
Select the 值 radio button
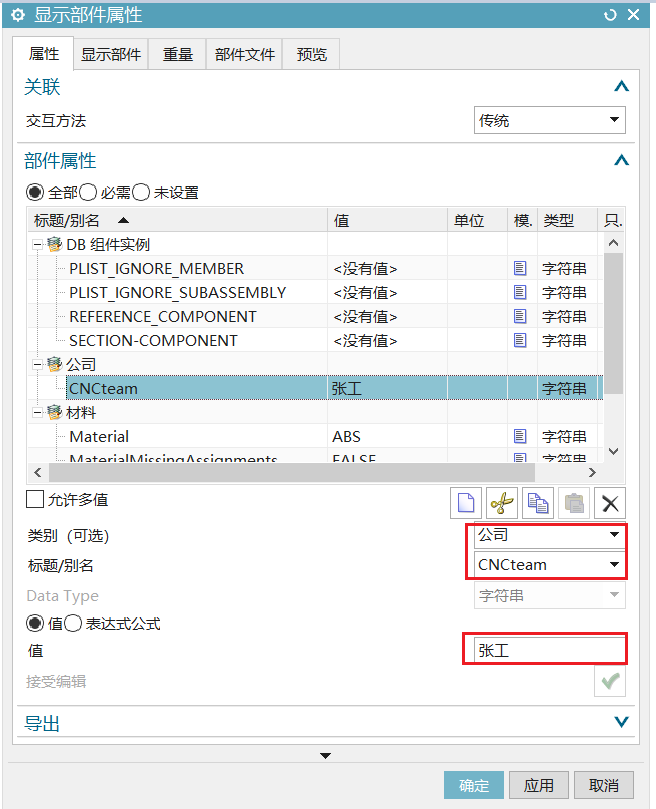tap(35, 624)
